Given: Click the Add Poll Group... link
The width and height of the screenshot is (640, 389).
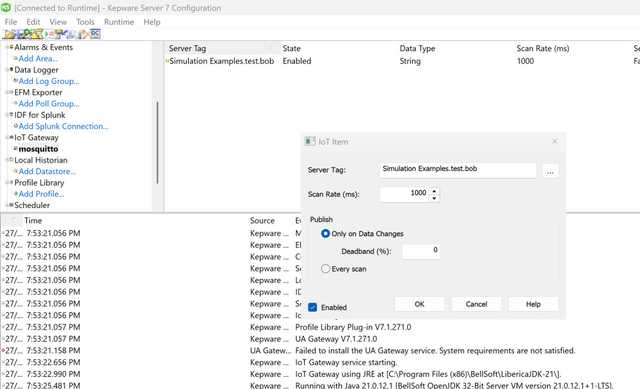Looking at the screenshot, I should (49, 104).
